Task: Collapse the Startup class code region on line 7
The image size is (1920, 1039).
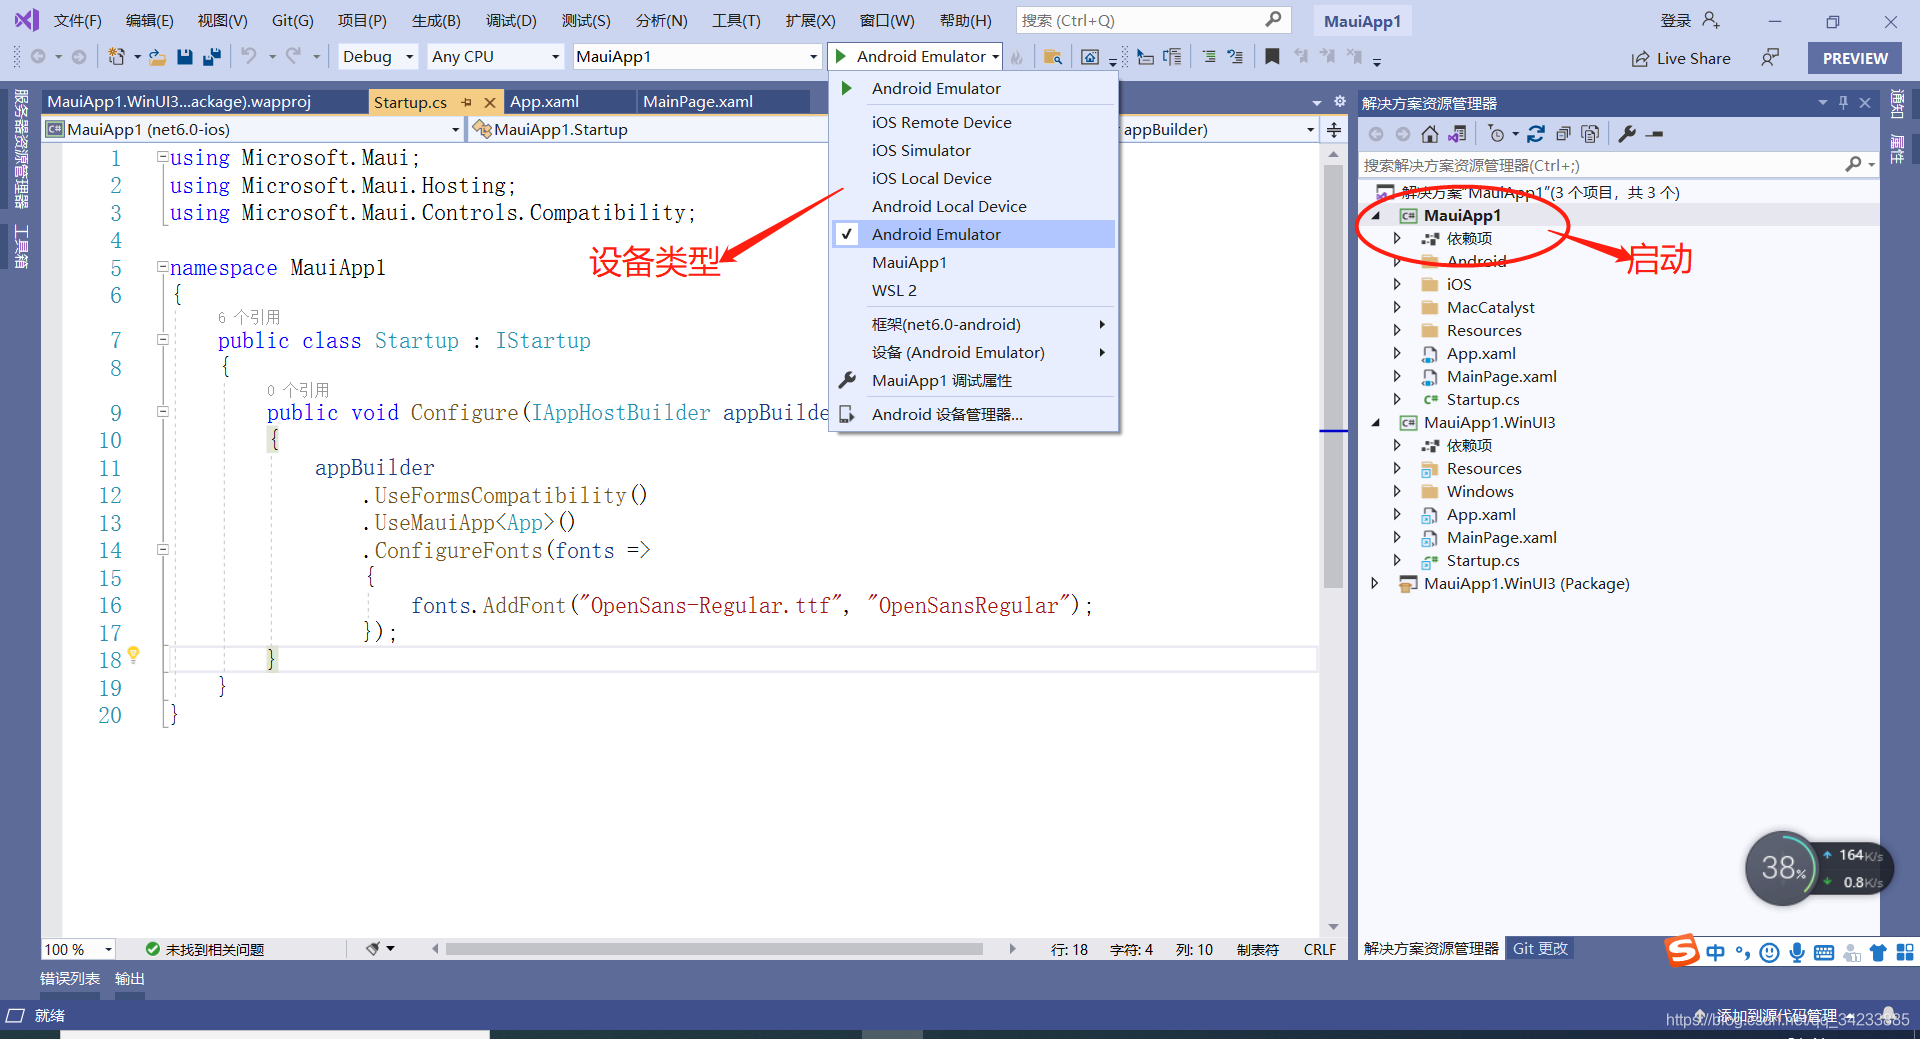Action: [x=162, y=340]
